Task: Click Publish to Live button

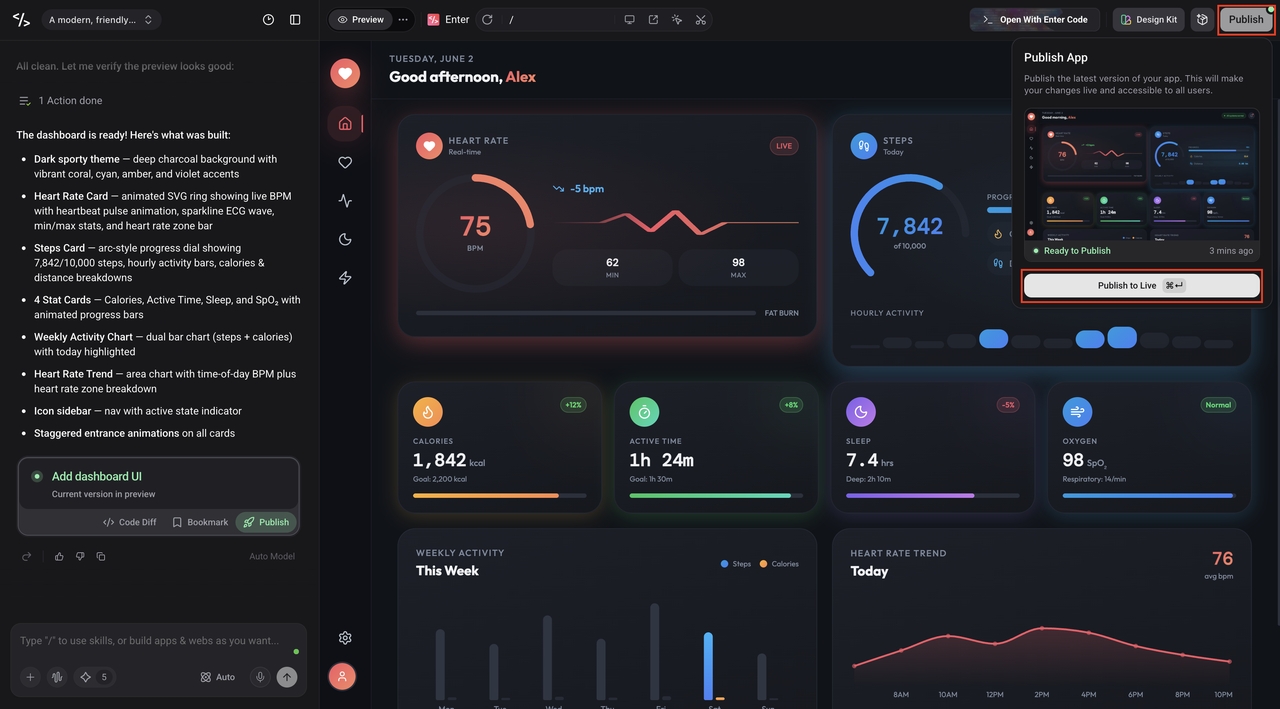Action: coord(1141,285)
